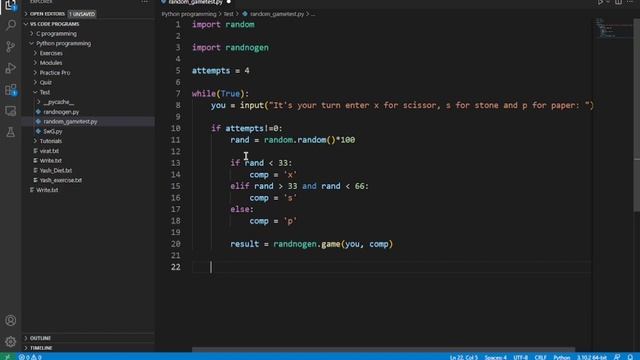Click the file icon beside Yash_Diet.txt

click(x=36, y=171)
